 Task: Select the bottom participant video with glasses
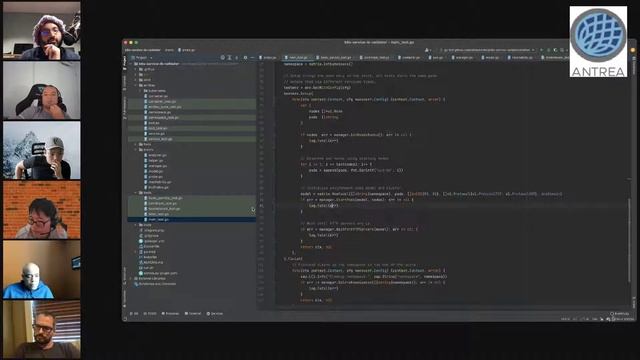(42, 329)
